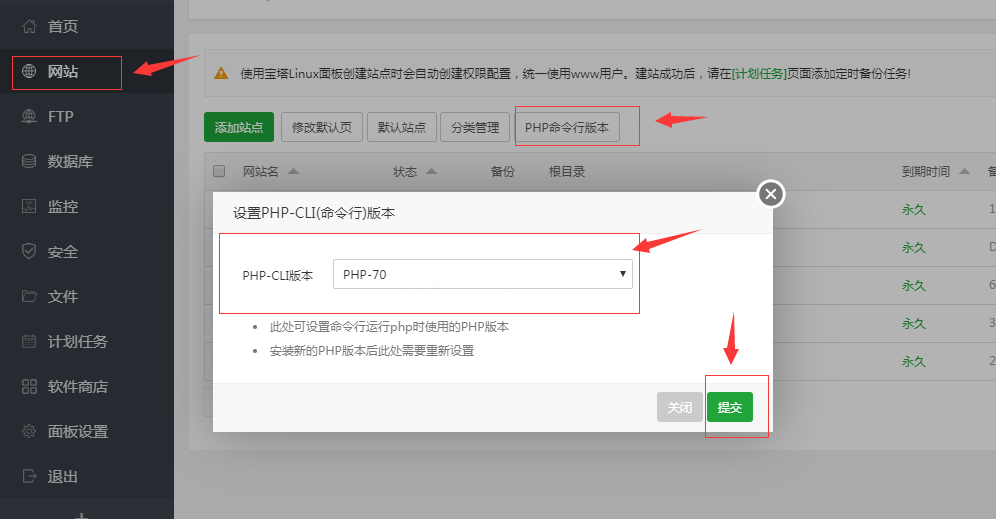996x519 pixels.
Task: Click the green 添加站点 button
Action: click(239, 127)
